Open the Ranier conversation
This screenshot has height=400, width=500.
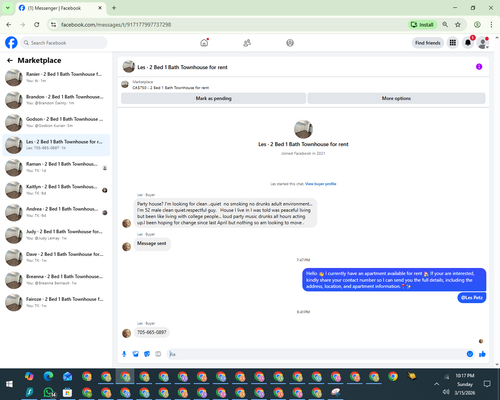pos(56,77)
